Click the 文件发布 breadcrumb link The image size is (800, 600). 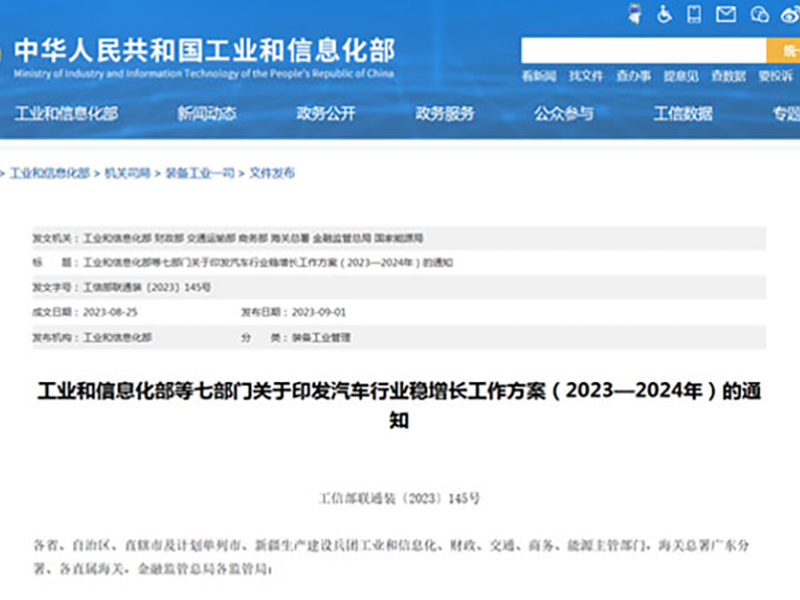click(x=272, y=173)
